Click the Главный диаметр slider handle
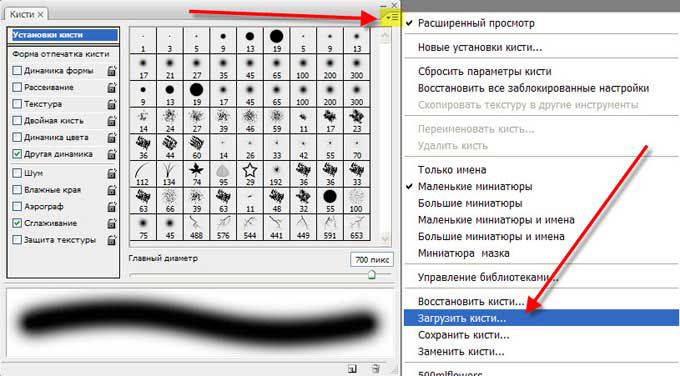This screenshot has height=376, width=680. point(372,275)
